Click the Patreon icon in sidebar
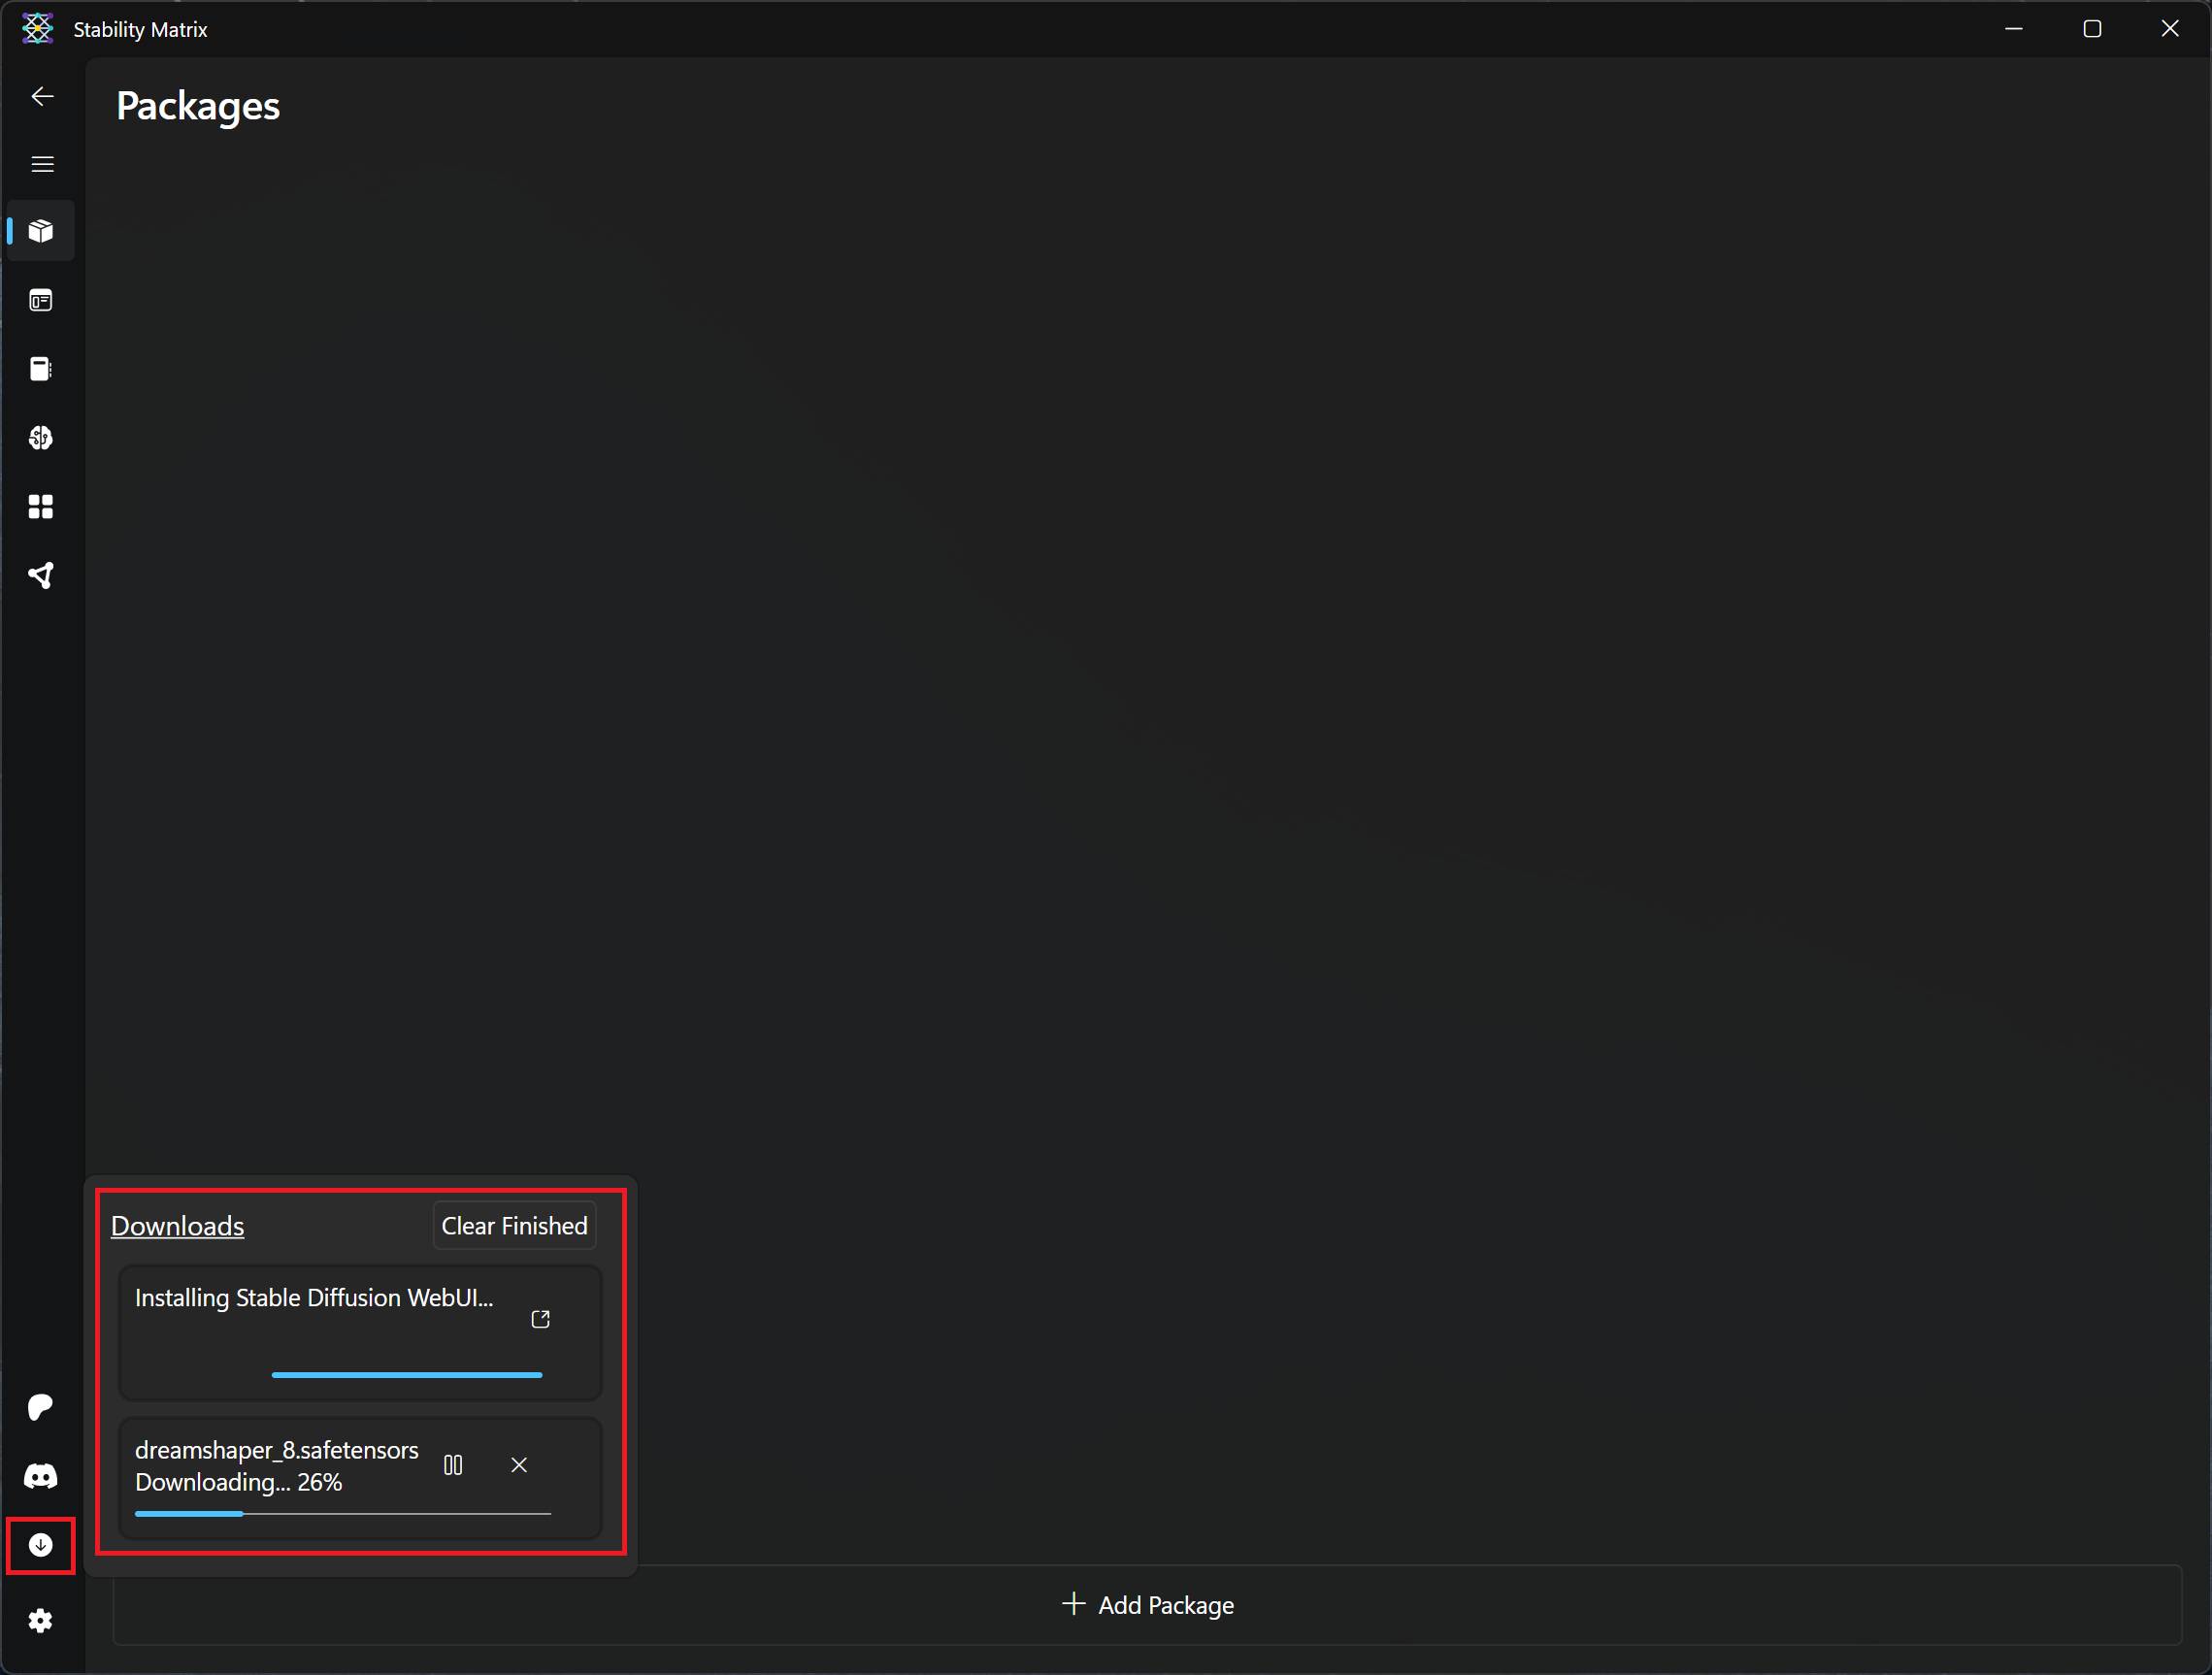2212x1675 pixels. coord(41,1407)
